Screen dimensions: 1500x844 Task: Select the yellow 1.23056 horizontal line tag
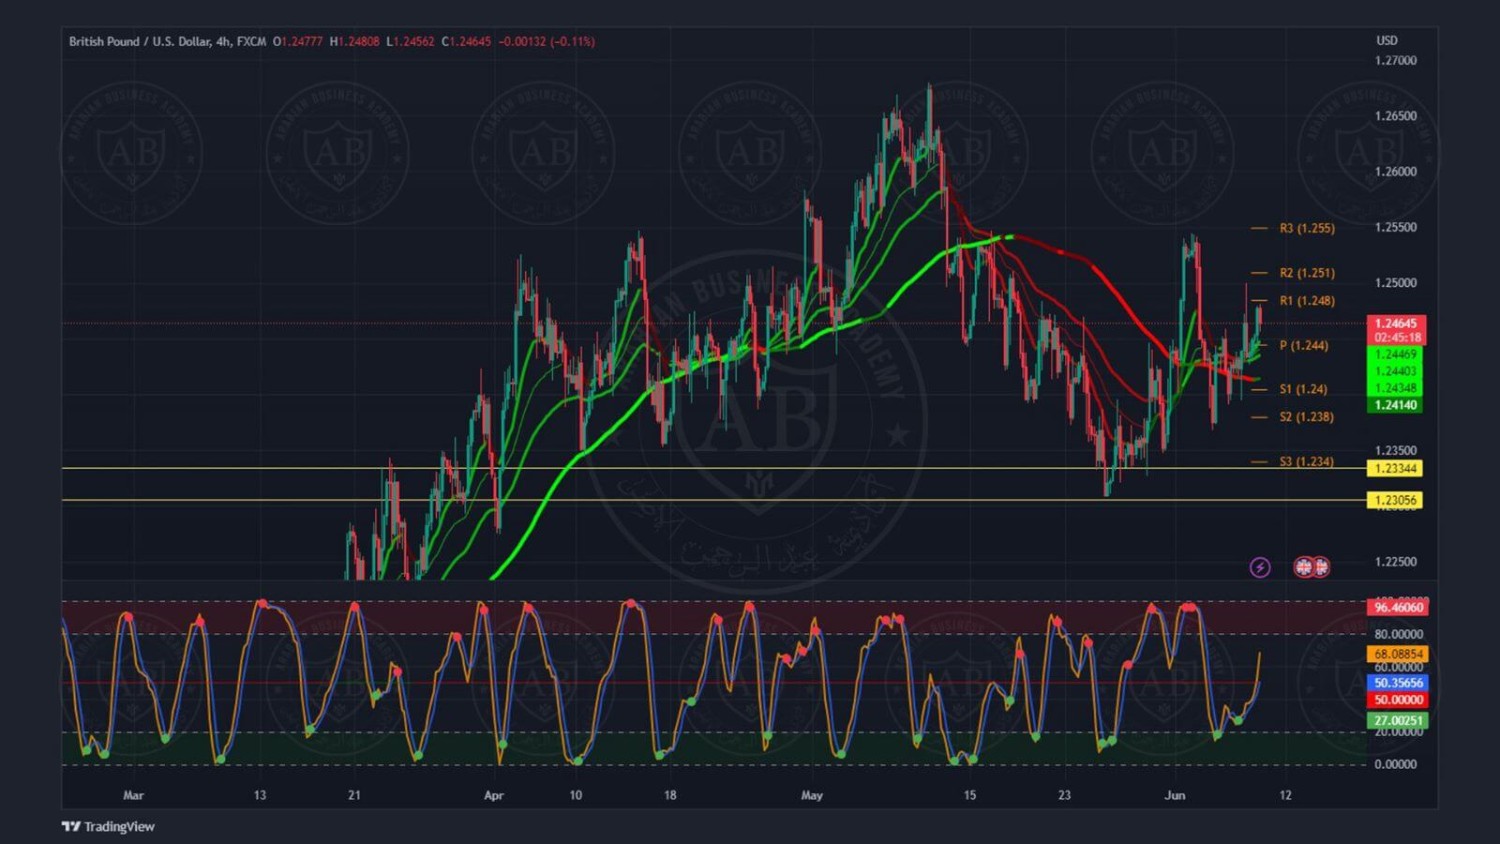[1395, 500]
